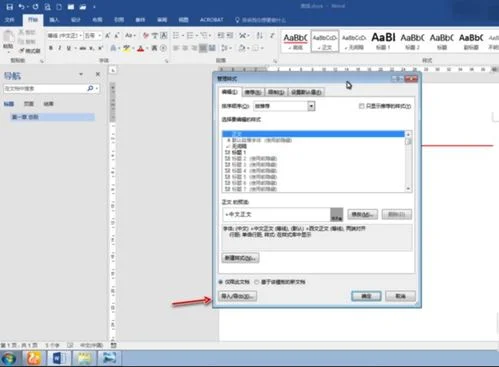Click the numbered list icon

pyautogui.click(x=189, y=35)
